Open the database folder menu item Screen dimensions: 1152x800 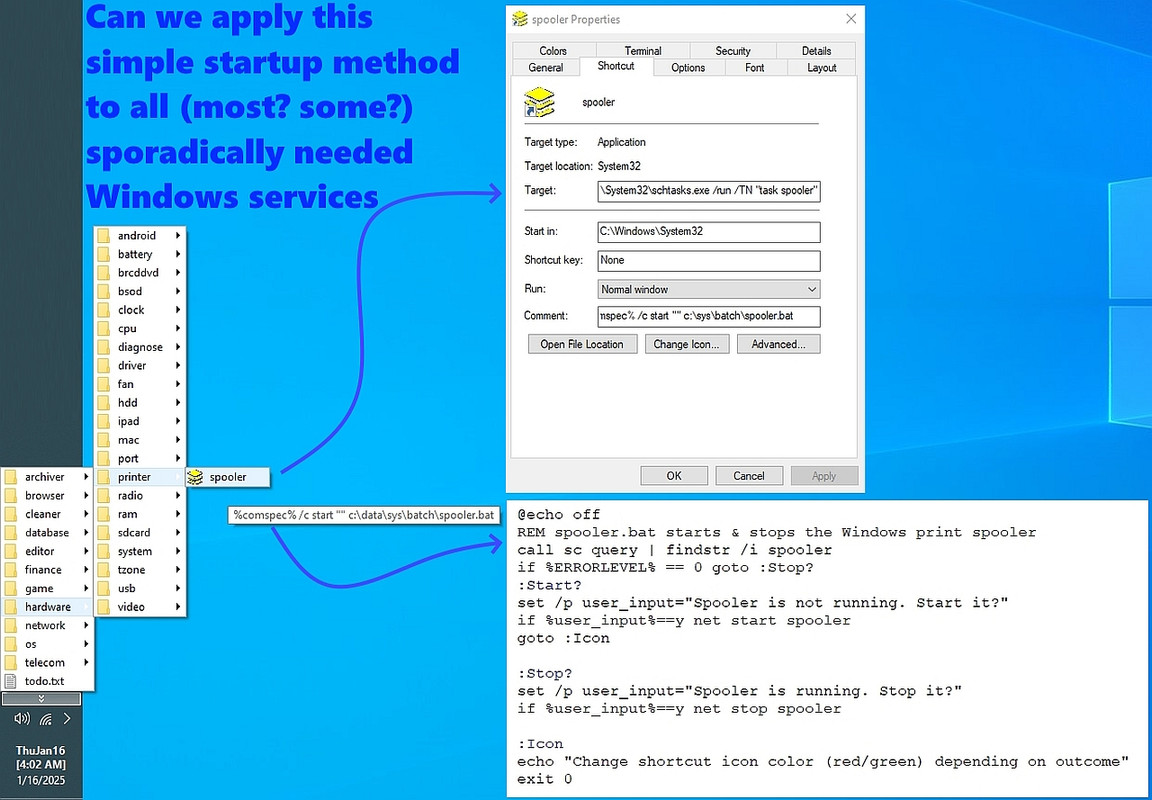[47, 533]
